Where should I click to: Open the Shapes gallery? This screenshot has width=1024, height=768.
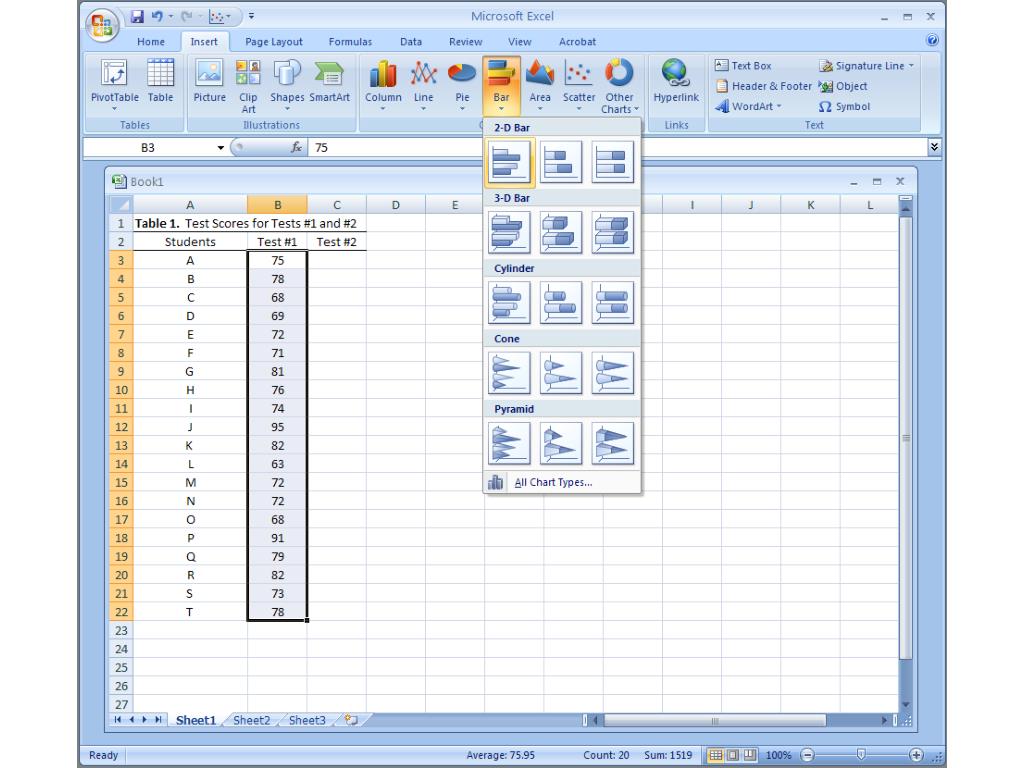click(x=287, y=85)
